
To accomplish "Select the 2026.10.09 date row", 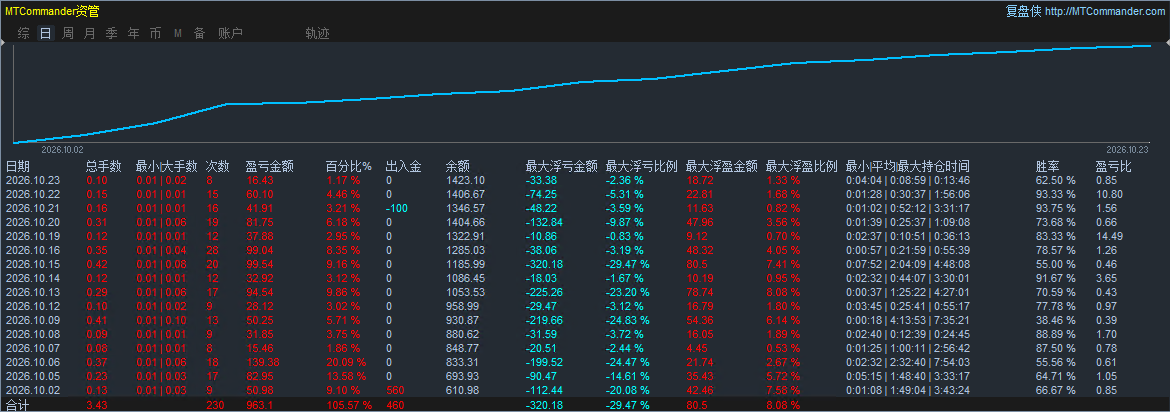I will tap(585, 319).
